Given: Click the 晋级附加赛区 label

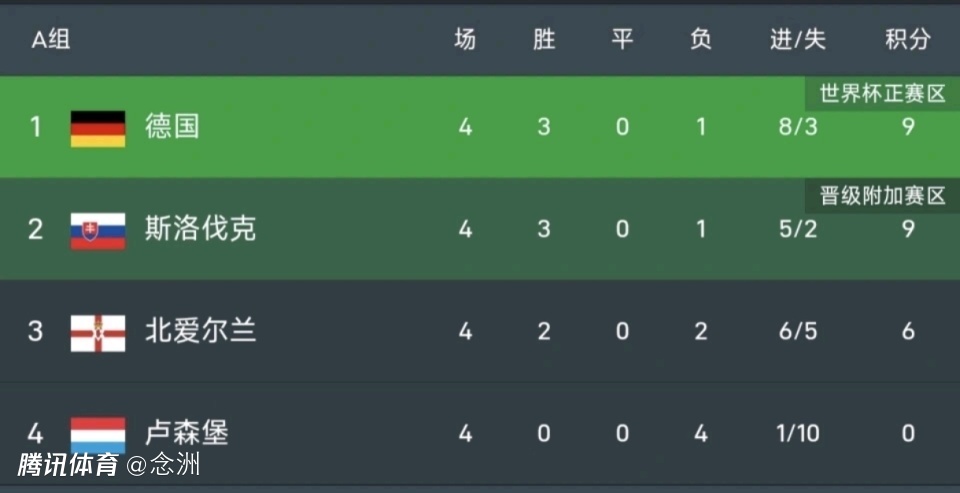Looking at the screenshot, I should (x=882, y=196).
